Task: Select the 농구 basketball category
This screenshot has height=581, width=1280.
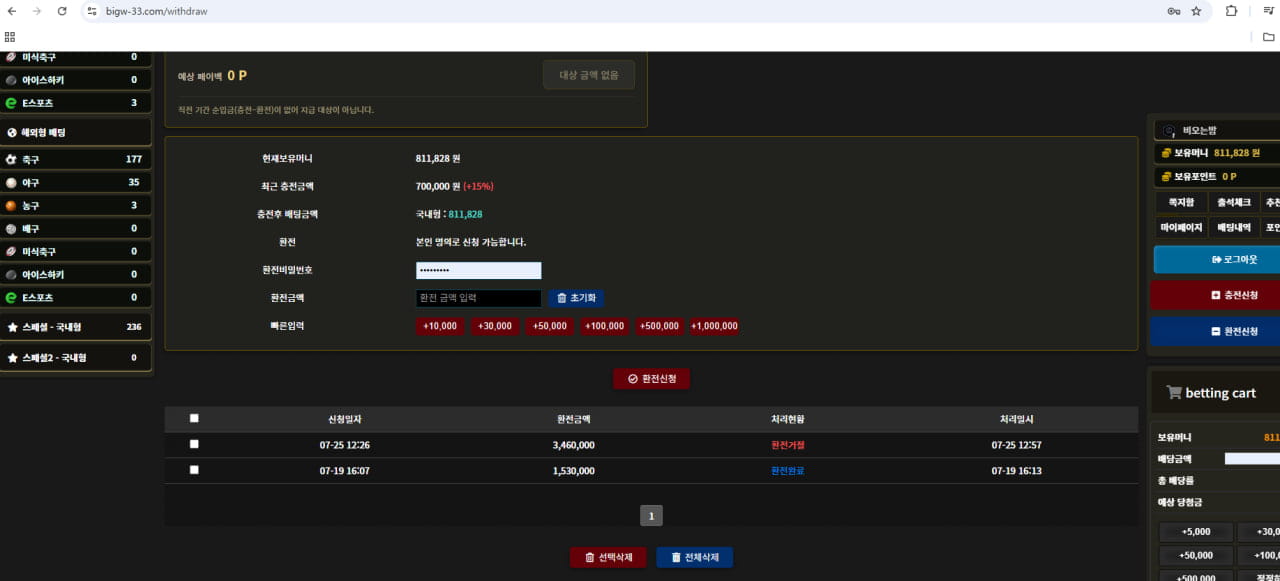Action: click(x=75, y=205)
